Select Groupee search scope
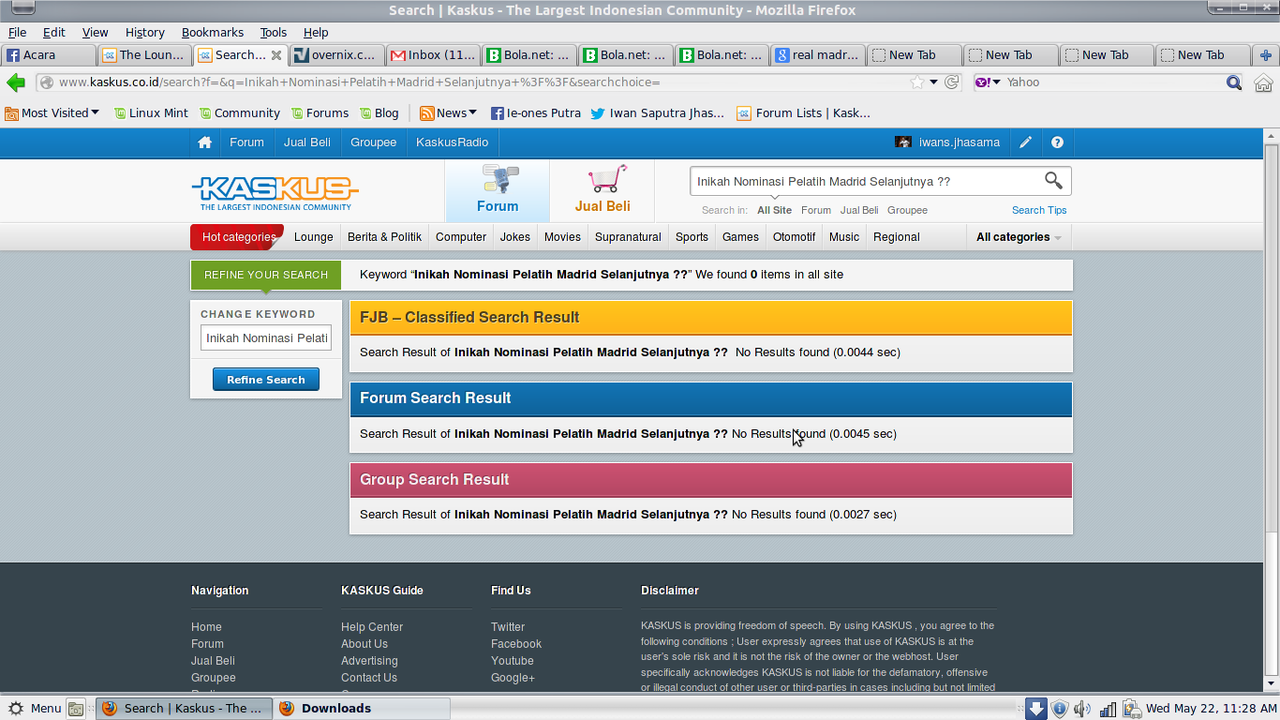 pos(907,210)
